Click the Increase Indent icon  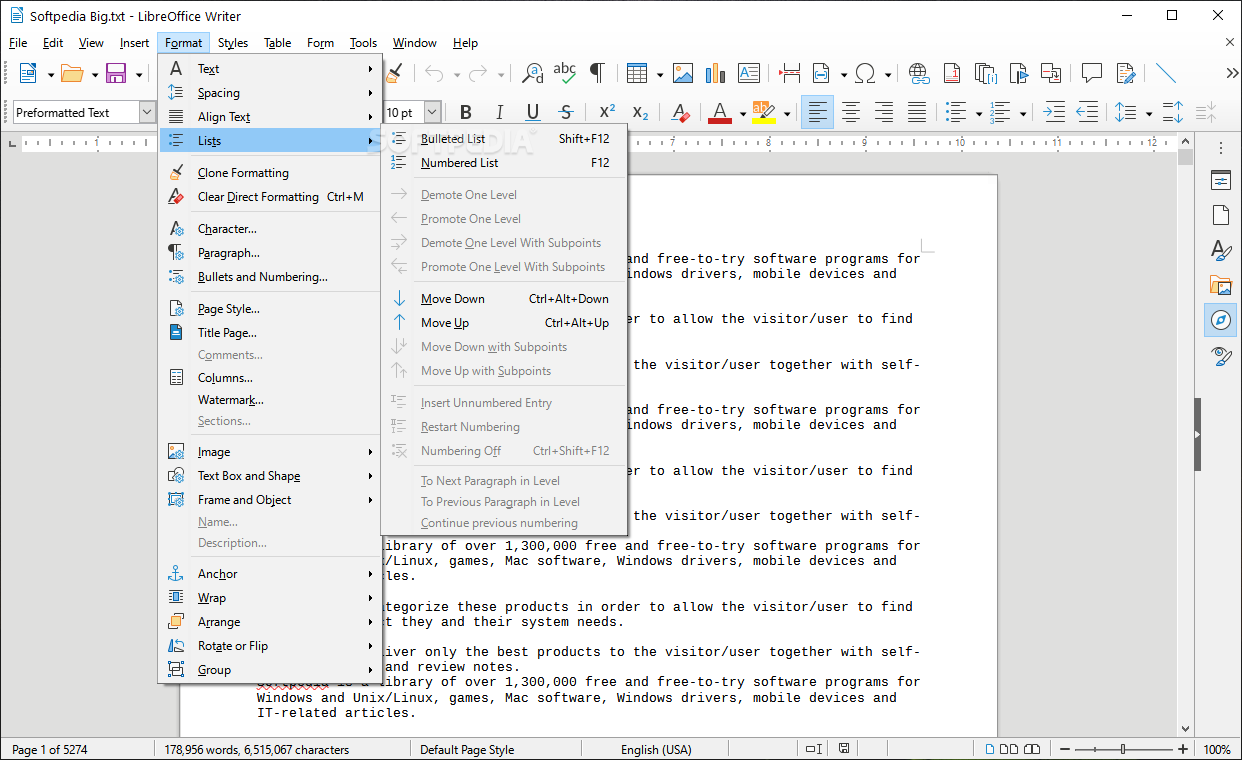(1054, 113)
